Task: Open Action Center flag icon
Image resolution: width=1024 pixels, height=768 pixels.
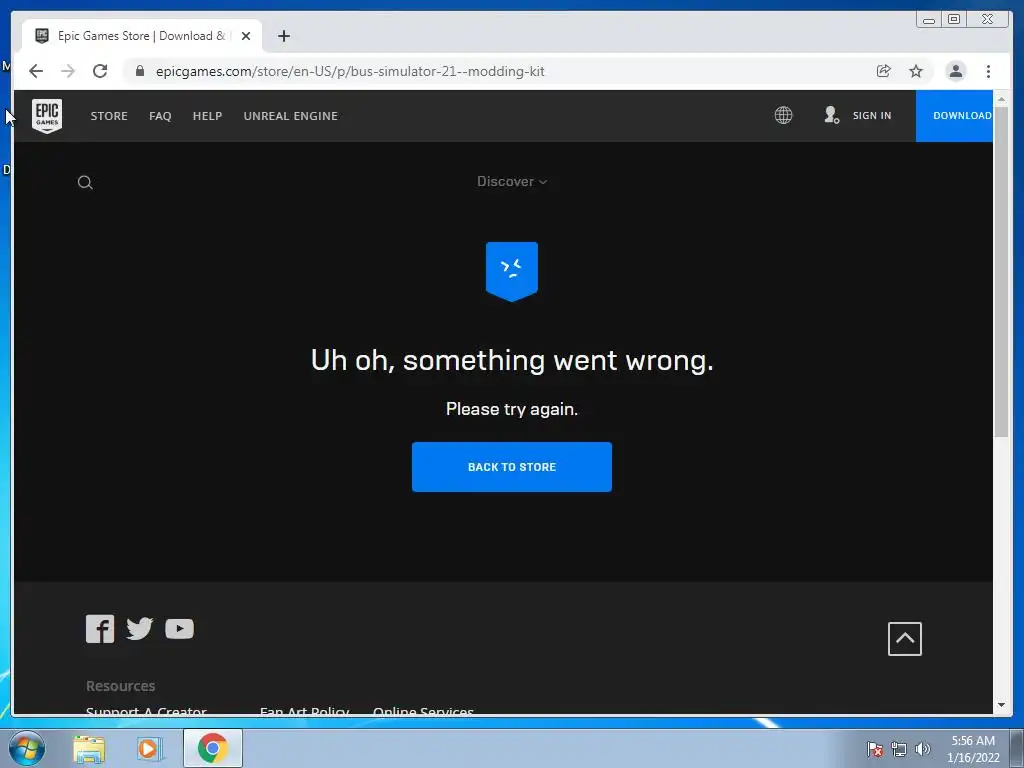Action: click(x=875, y=749)
